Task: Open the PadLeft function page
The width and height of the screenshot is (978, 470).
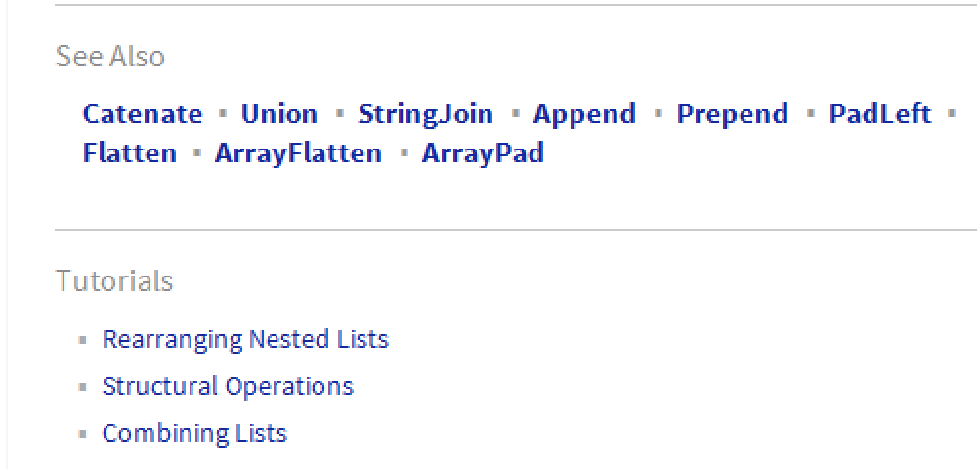Action: coord(879,114)
